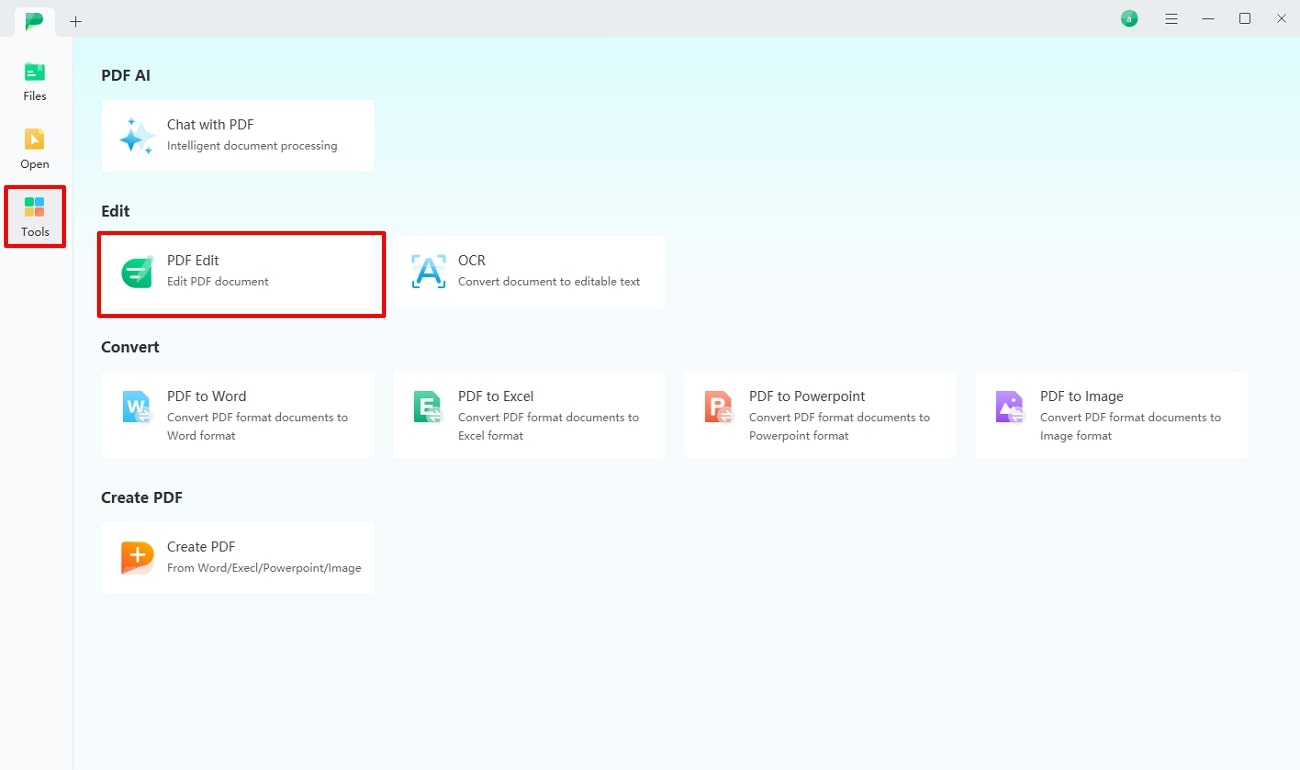Click the OCR letter A icon

pos(428,271)
